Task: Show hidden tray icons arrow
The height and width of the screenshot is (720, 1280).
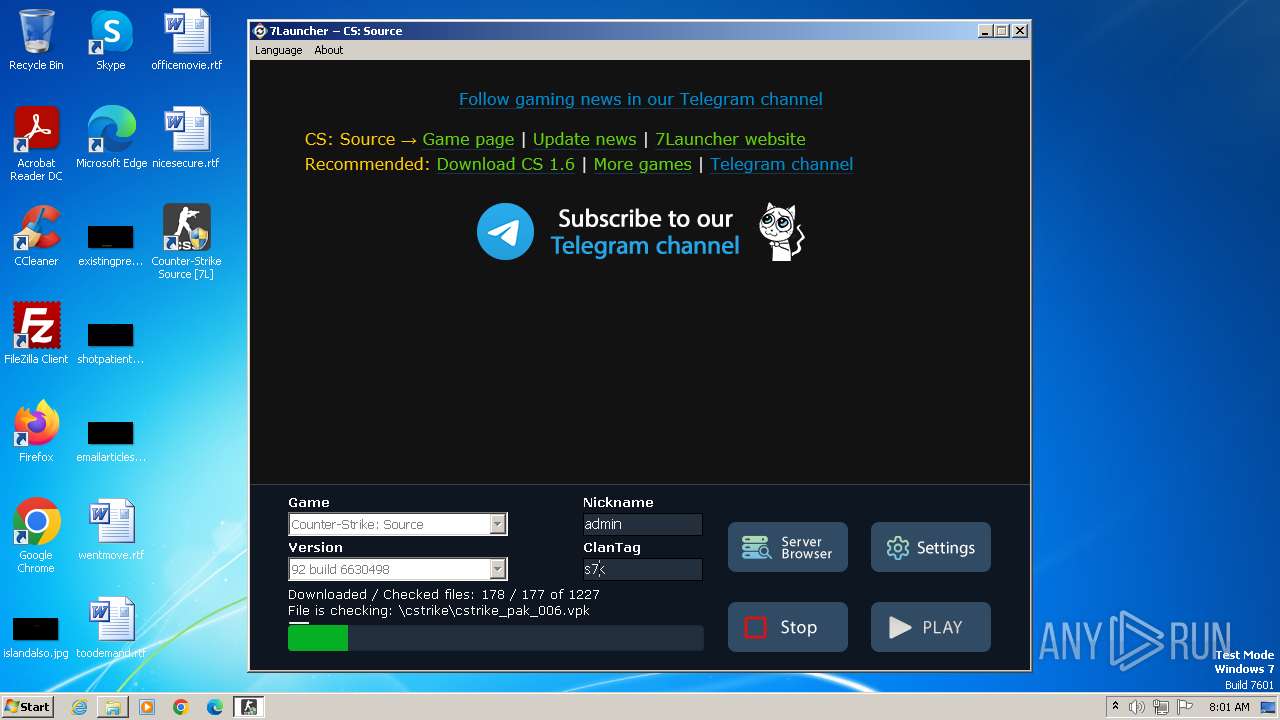Action: click(1115, 707)
